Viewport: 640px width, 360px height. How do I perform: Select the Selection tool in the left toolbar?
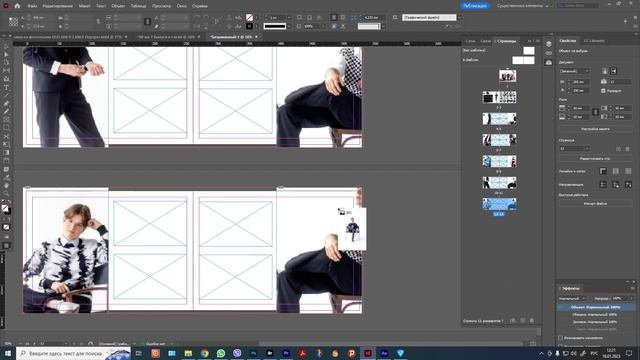tap(6, 47)
